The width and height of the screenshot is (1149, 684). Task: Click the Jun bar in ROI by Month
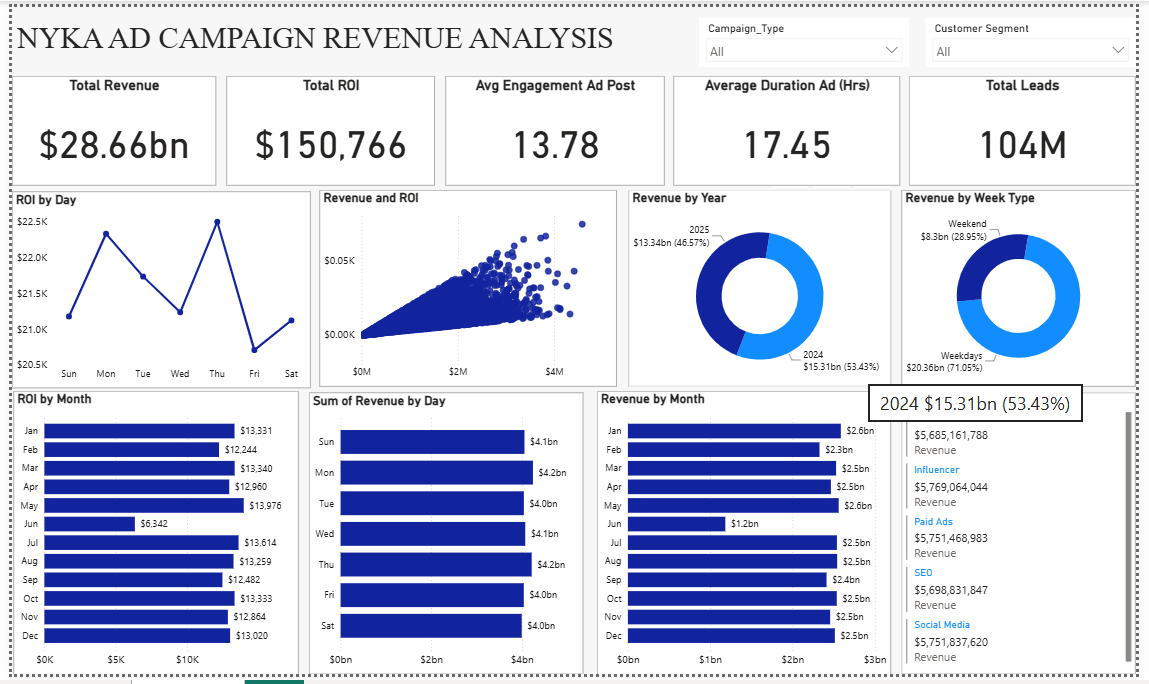[90, 523]
